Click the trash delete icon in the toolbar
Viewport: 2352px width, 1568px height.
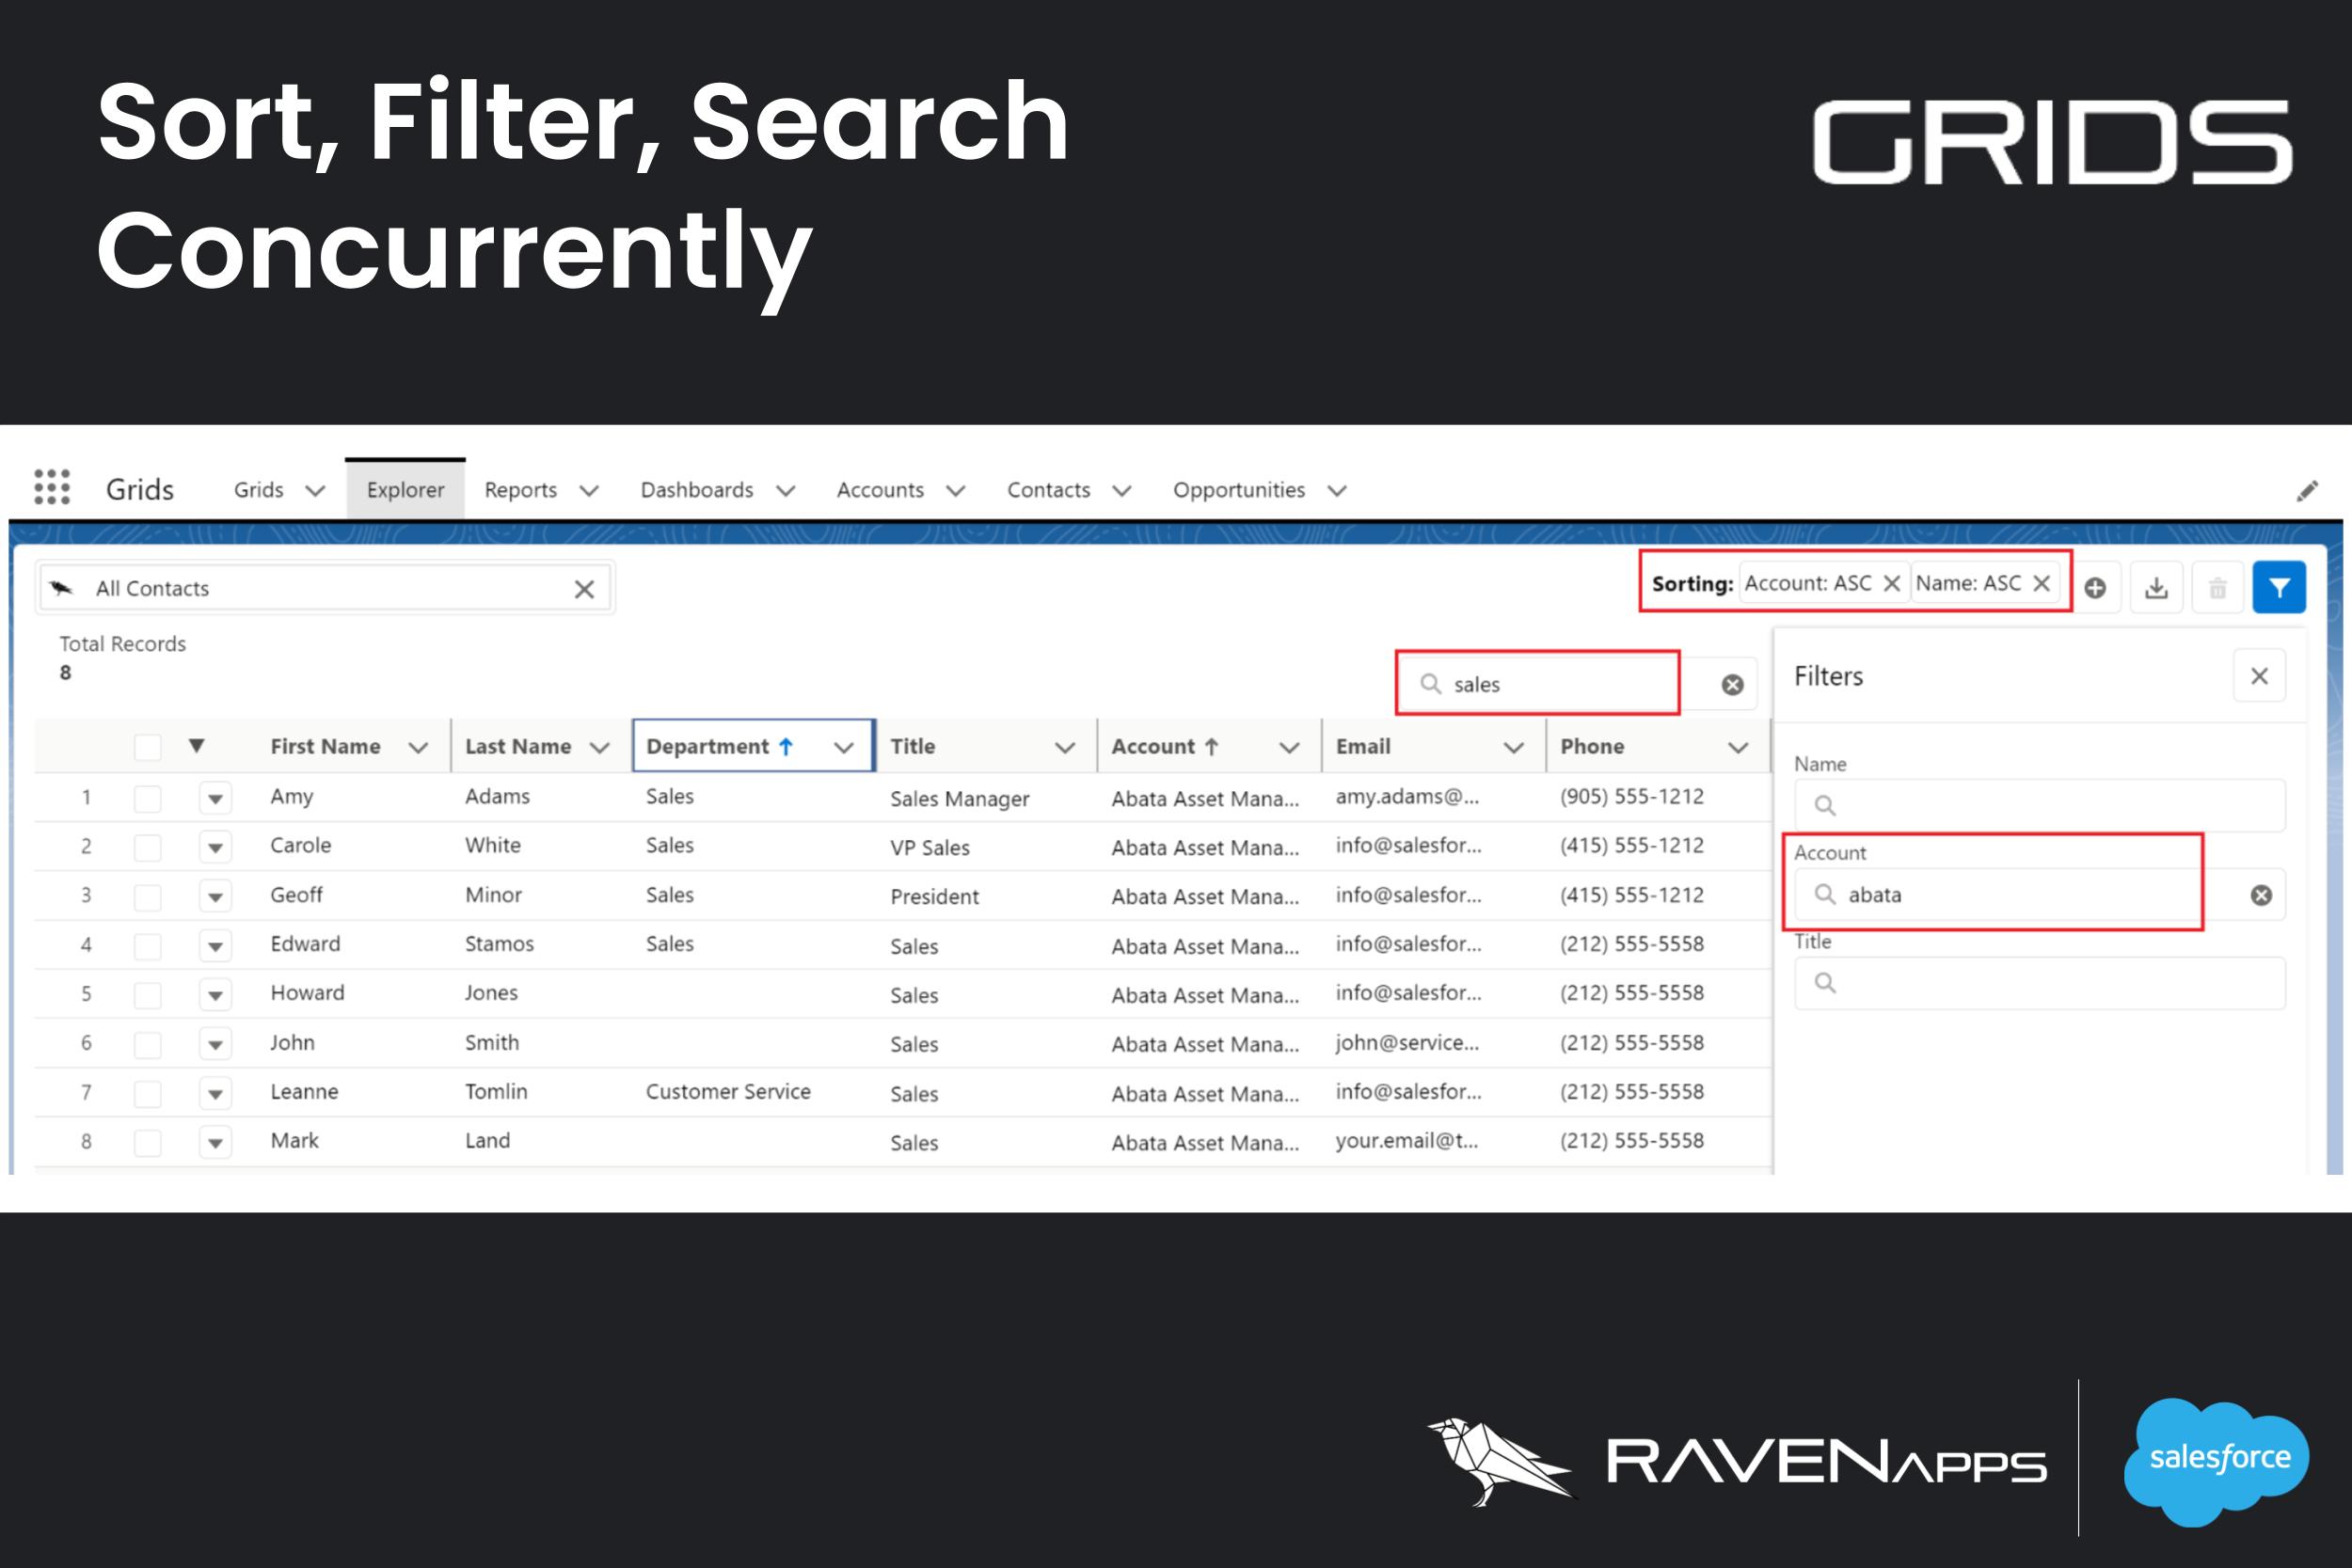2218,588
